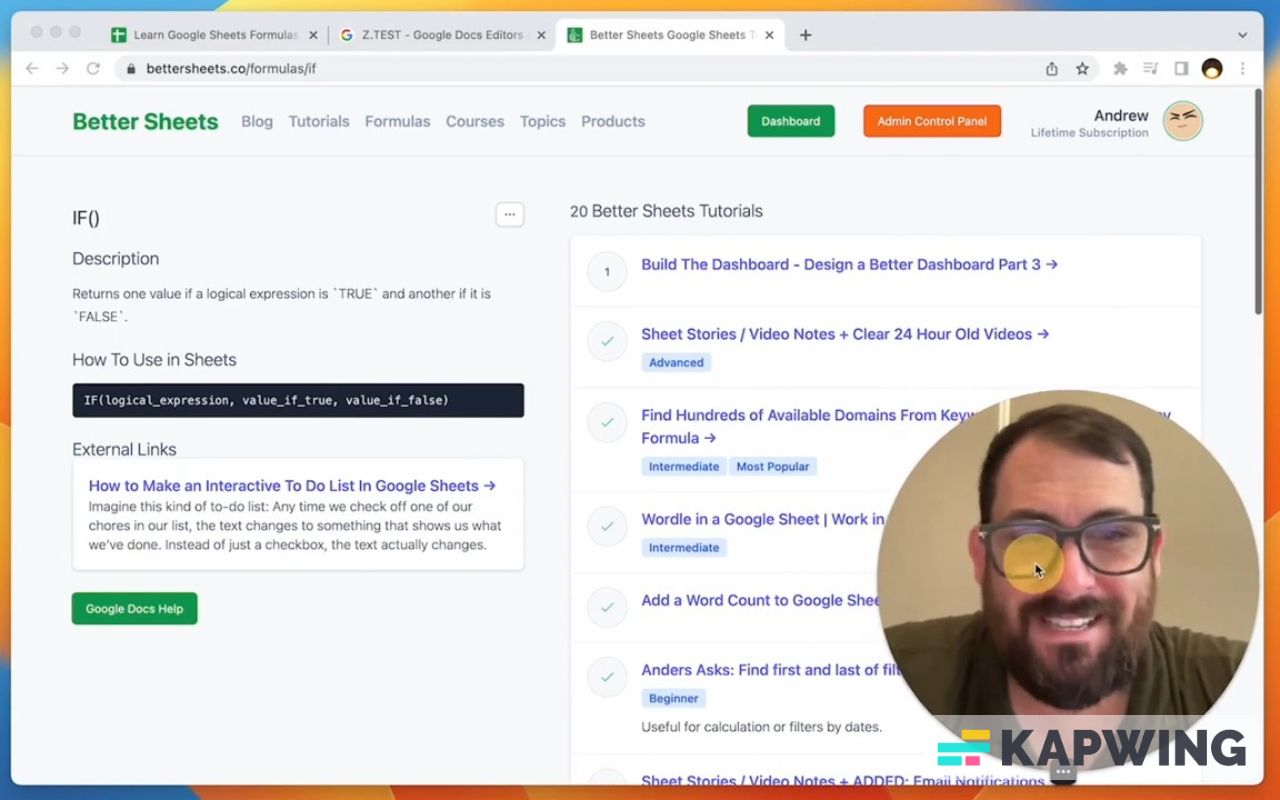Click the share page icon
The height and width of the screenshot is (800, 1280).
[x=1052, y=69]
